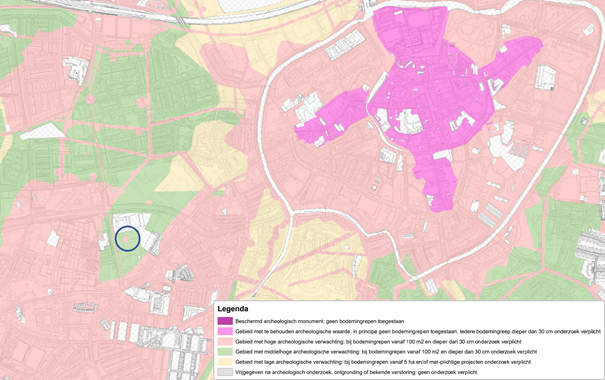Click the dark purple 'Beschermd archeologisch monument' swatch
The image size is (605, 380).
pyautogui.click(x=225, y=321)
